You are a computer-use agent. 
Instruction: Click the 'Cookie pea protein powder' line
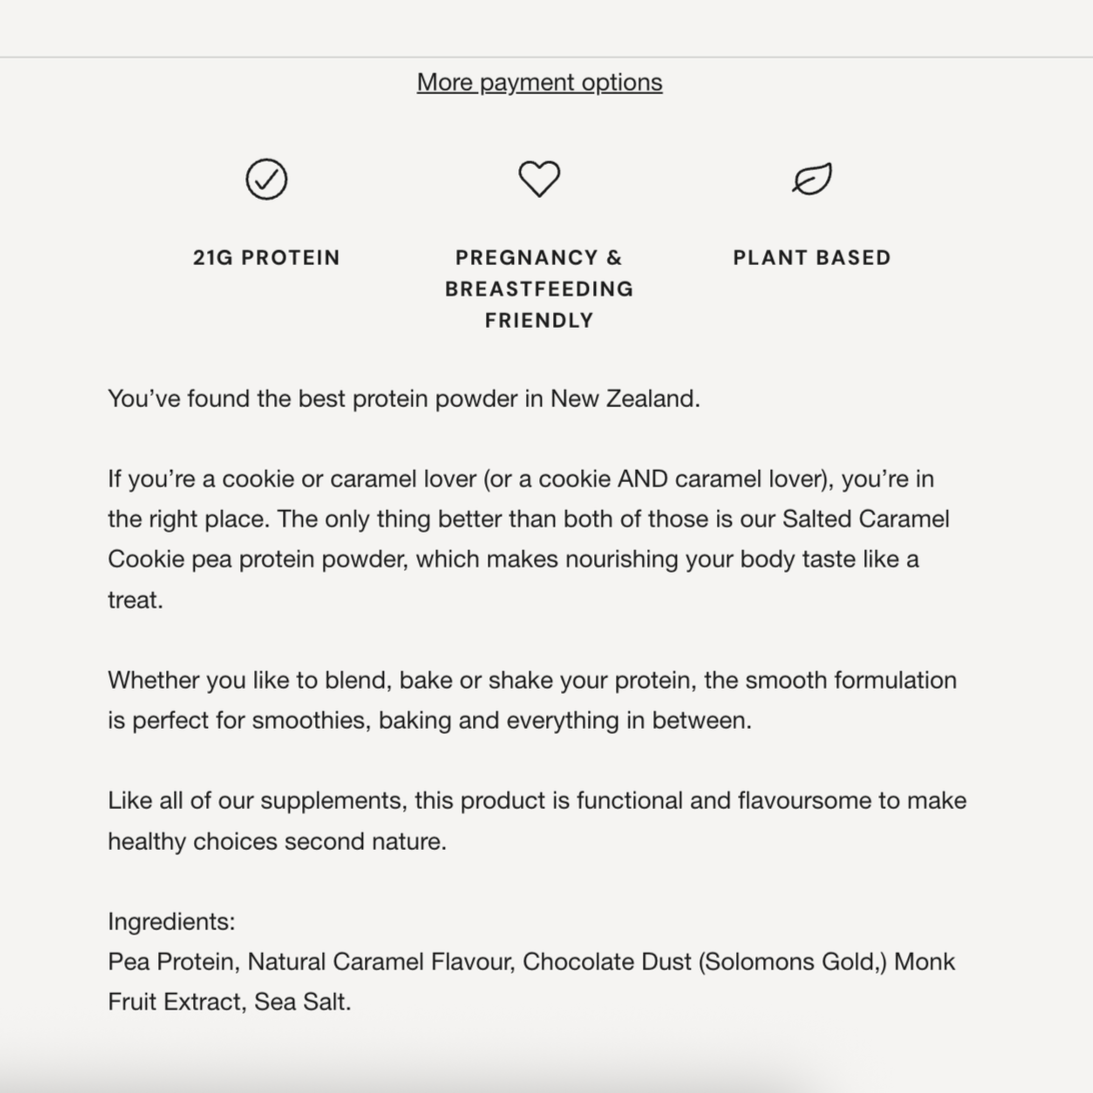click(513, 559)
